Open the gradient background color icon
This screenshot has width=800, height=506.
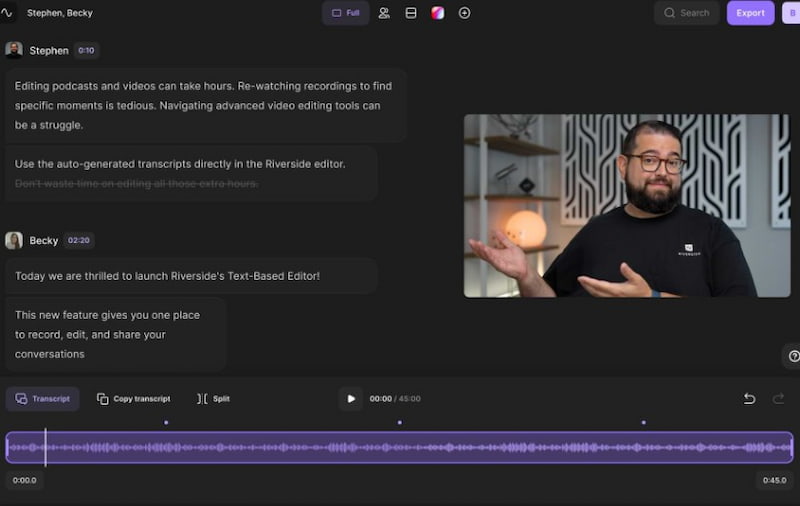click(x=438, y=13)
